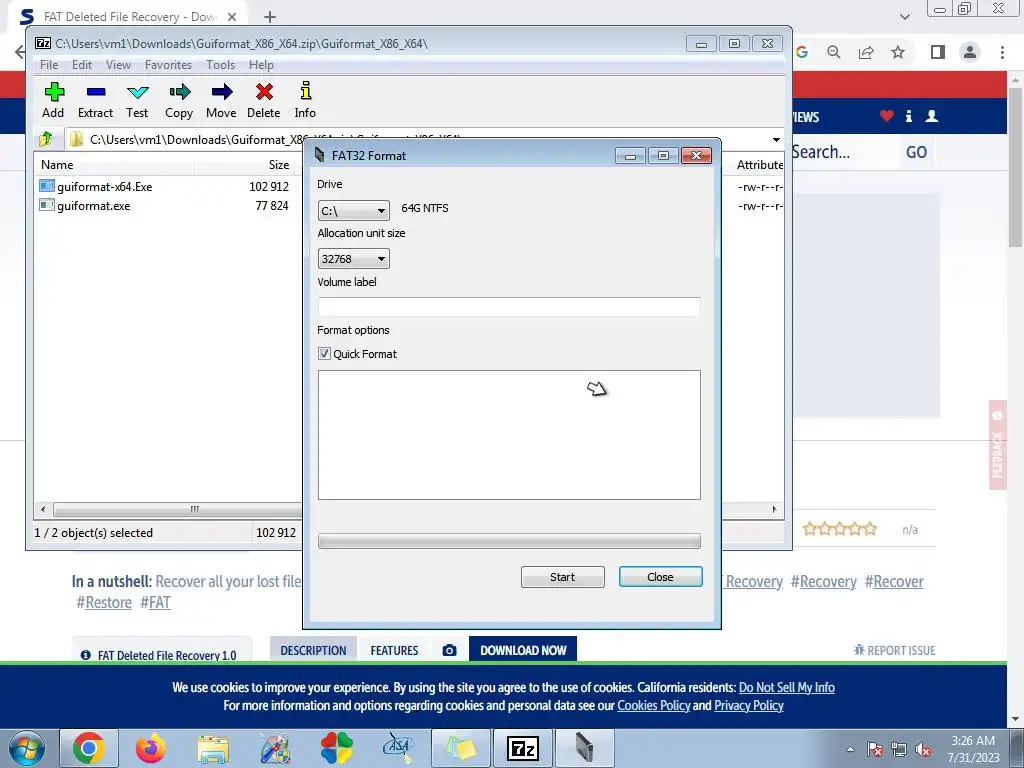Open the Tools menu in 7-Zip
The width and height of the screenshot is (1024, 768).
tap(220, 65)
